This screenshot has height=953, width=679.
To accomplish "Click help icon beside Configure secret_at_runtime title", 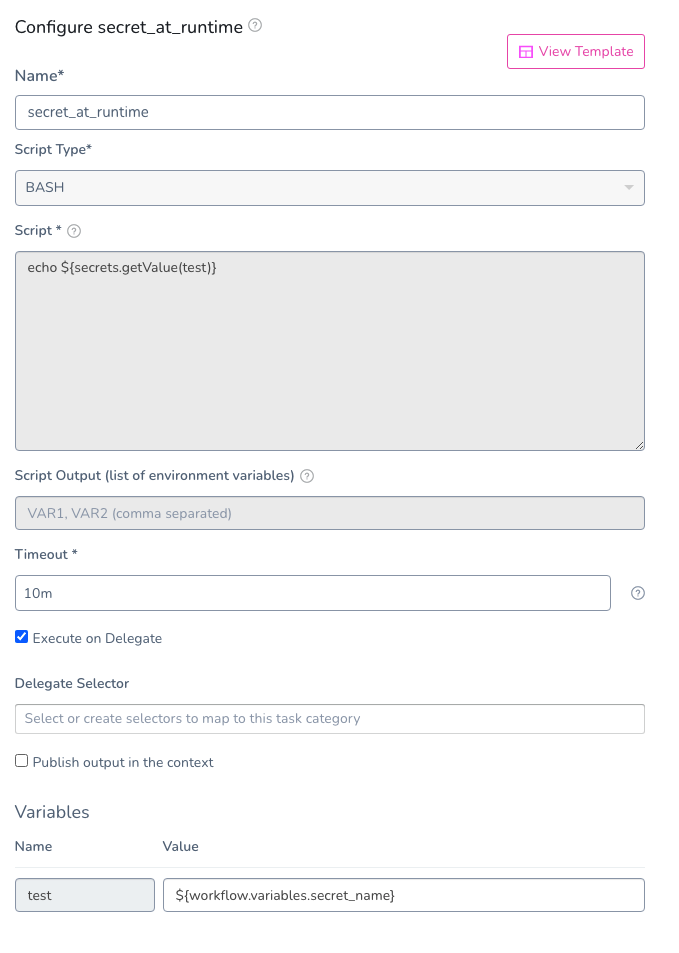I will point(255,26).
